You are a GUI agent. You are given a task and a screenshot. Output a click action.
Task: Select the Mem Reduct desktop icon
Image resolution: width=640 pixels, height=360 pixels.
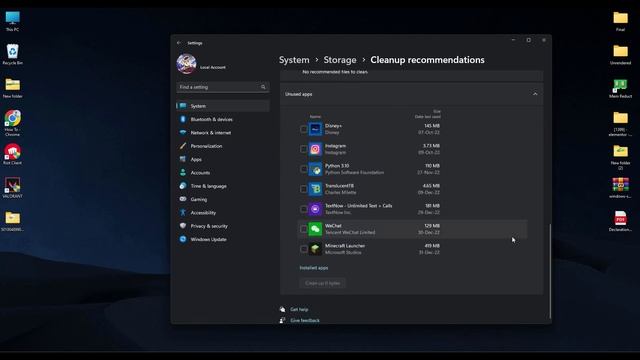(620, 88)
